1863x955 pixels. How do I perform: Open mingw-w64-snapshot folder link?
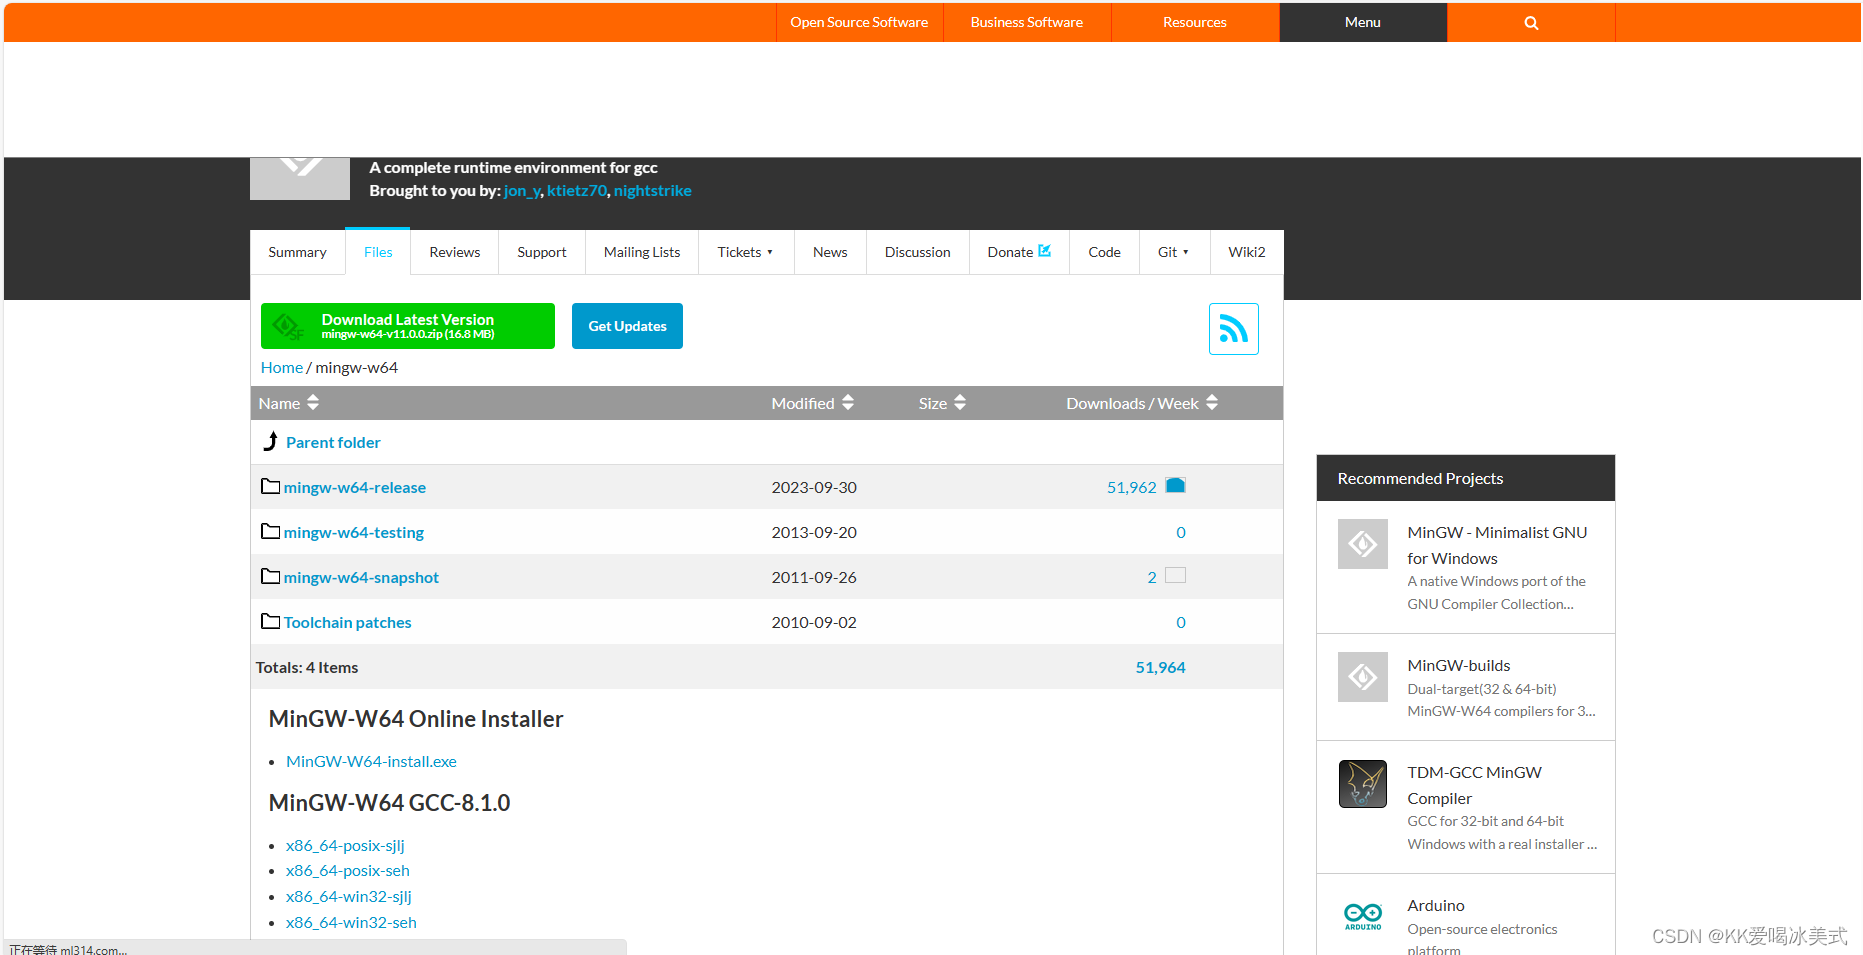[x=361, y=577]
